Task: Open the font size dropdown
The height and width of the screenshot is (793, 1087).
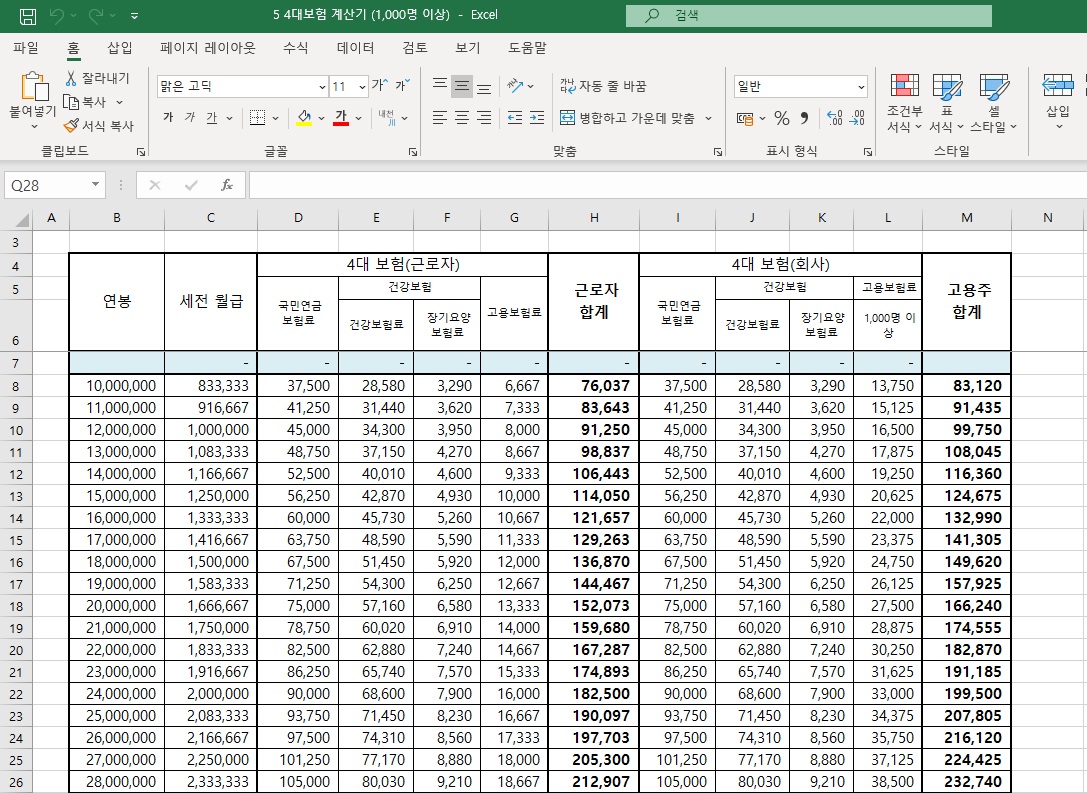Action: pyautogui.click(x=362, y=87)
